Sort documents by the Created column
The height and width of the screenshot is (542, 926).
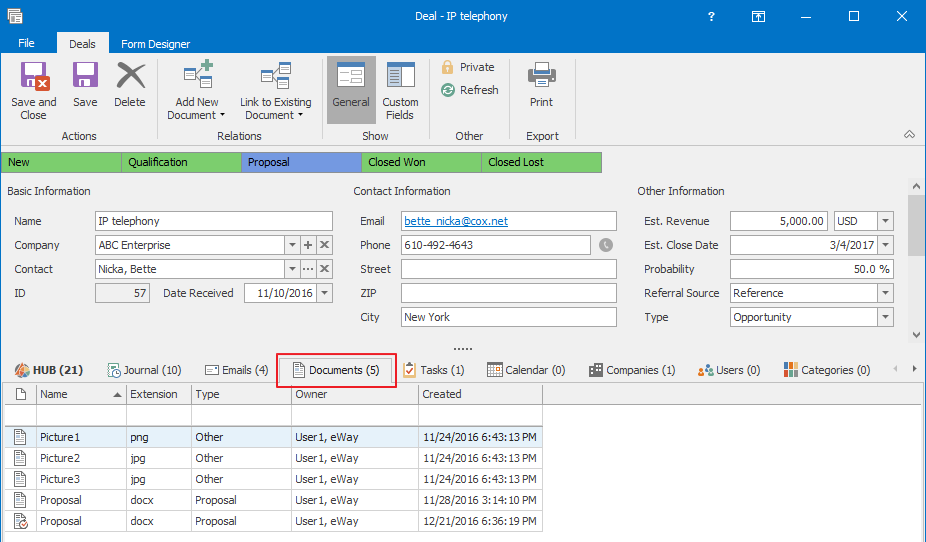point(481,394)
